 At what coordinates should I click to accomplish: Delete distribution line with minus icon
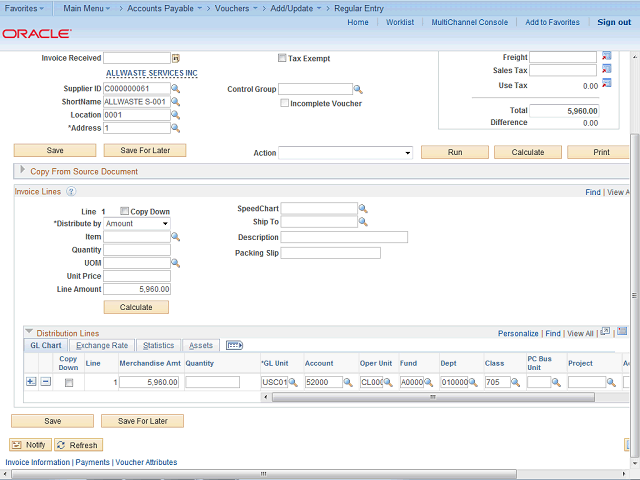(x=45, y=382)
